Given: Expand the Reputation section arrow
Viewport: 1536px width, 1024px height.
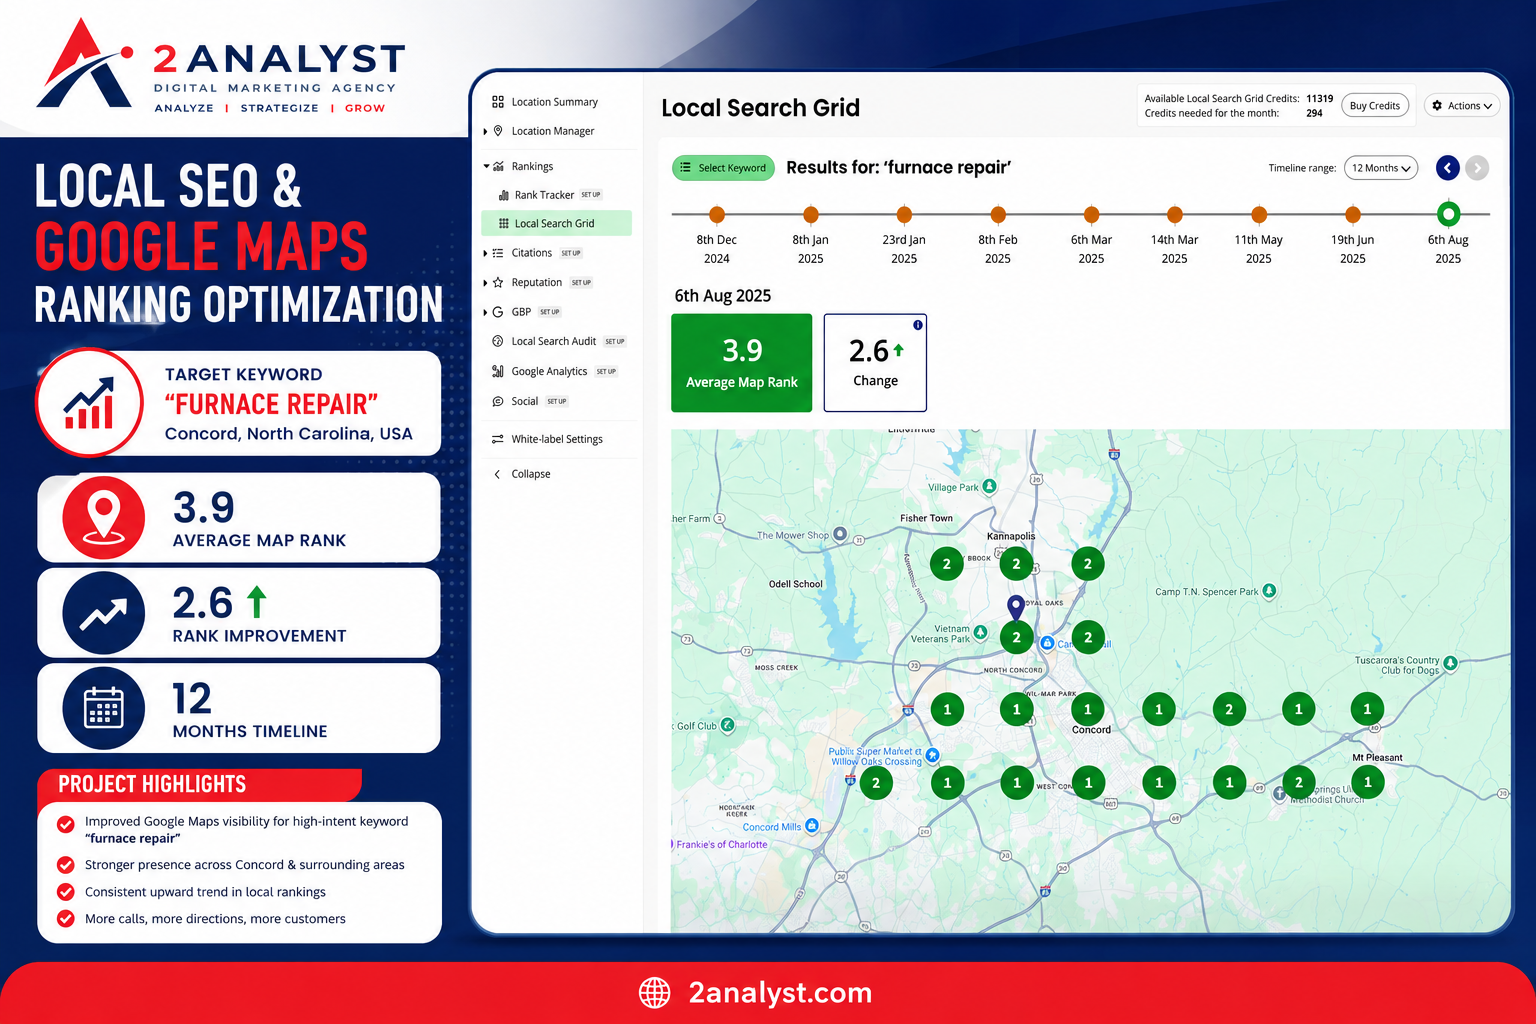Looking at the screenshot, I should pos(485,282).
